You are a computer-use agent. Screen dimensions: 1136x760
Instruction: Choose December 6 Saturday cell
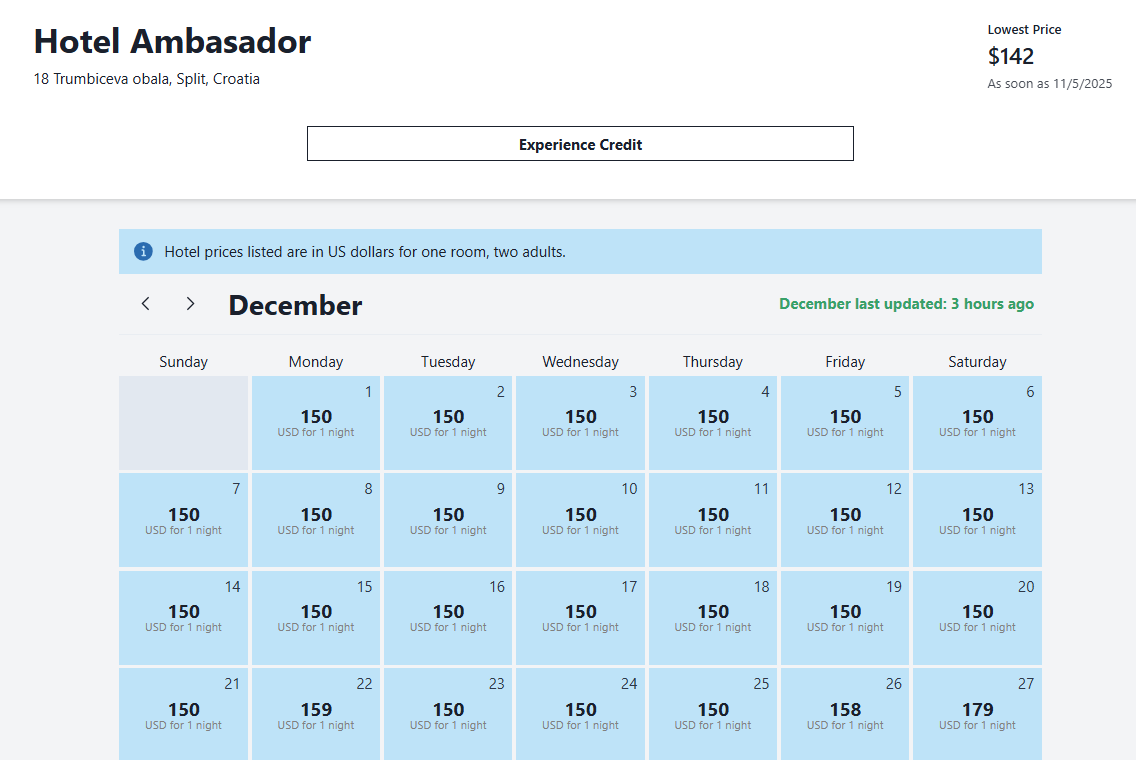(977, 423)
